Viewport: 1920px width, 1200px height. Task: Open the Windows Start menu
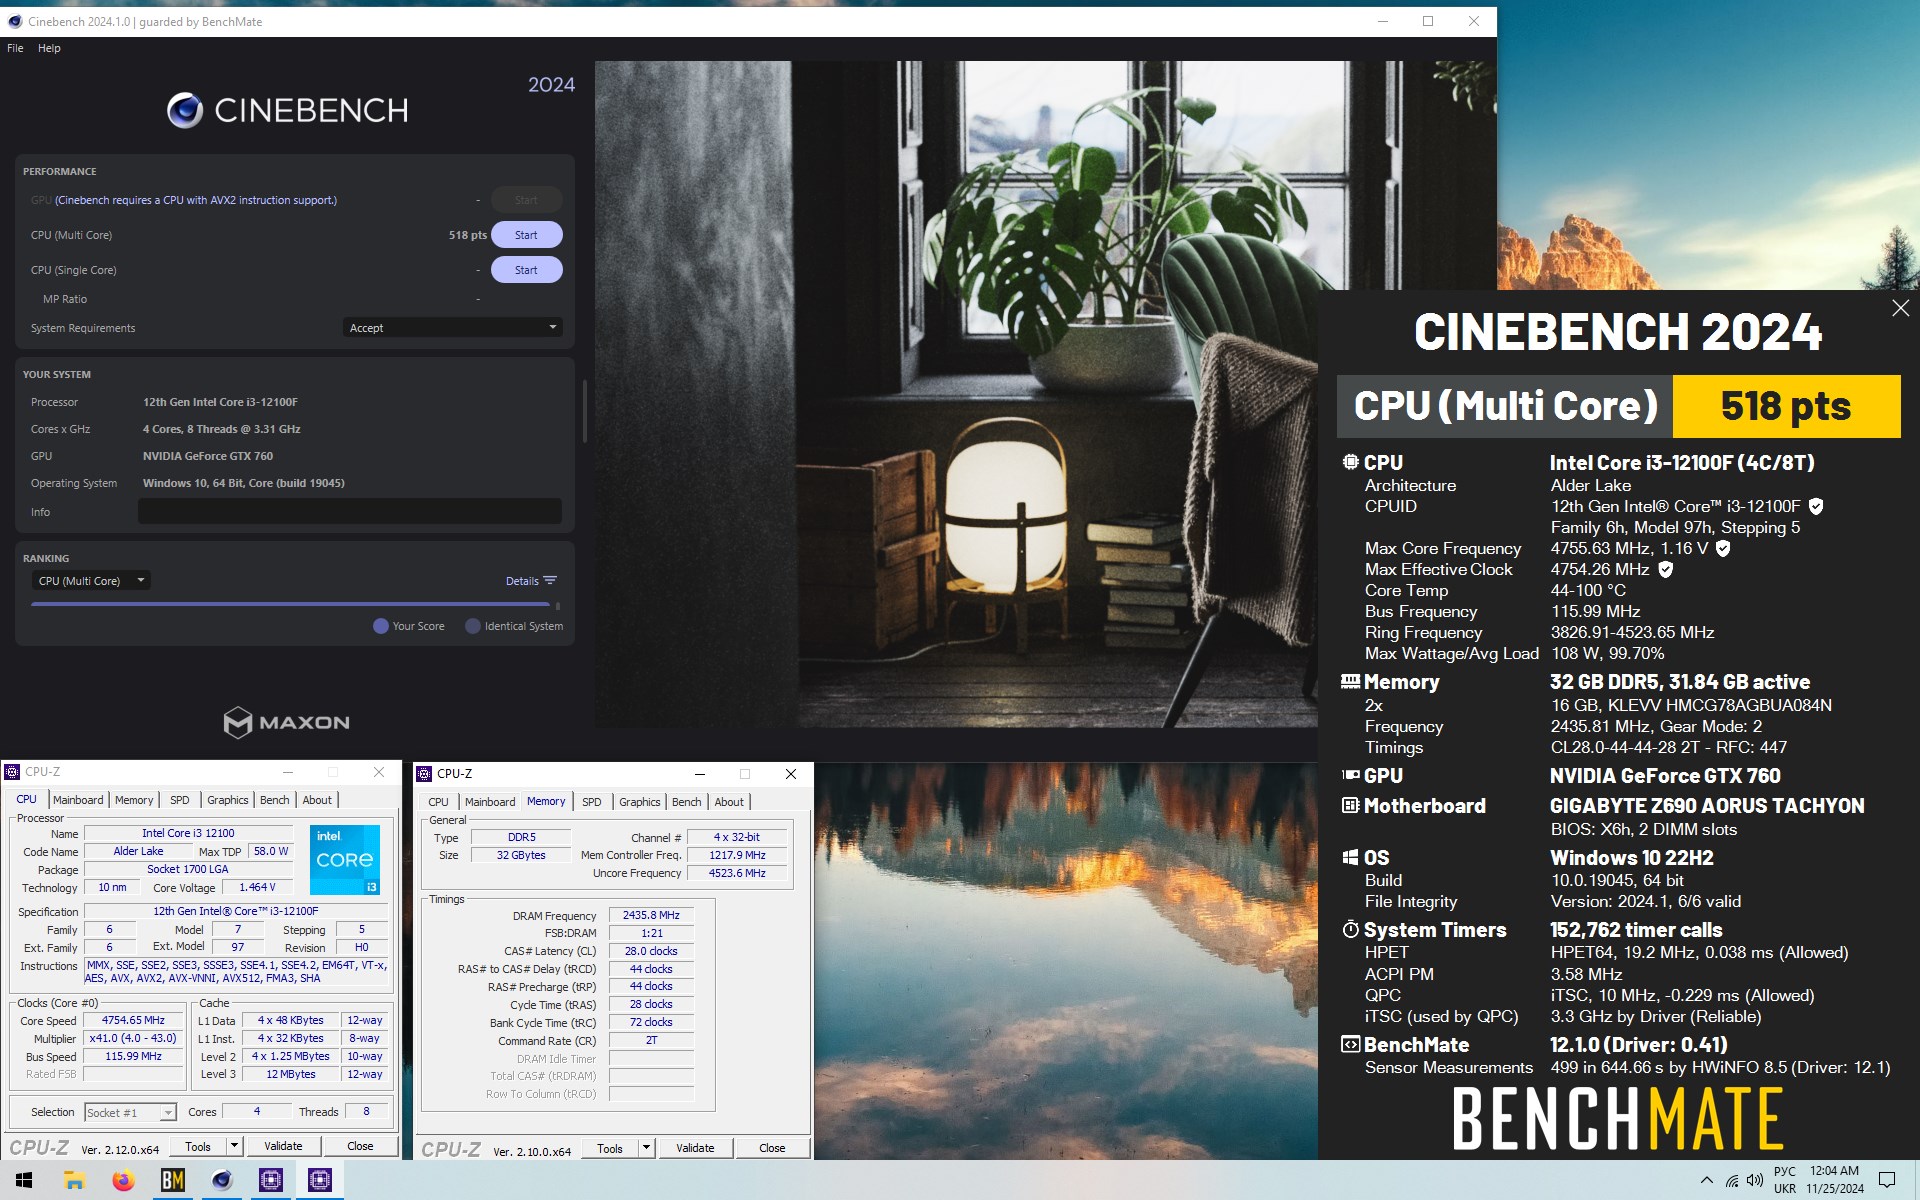(x=24, y=1181)
